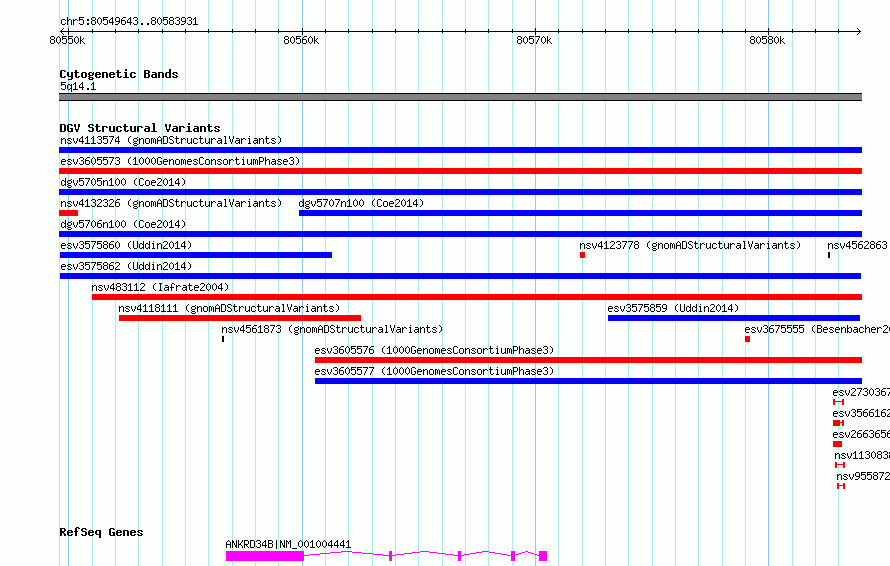Click the esv2730367 red bracket glyph
This screenshot has width=890, height=566.
838,402
